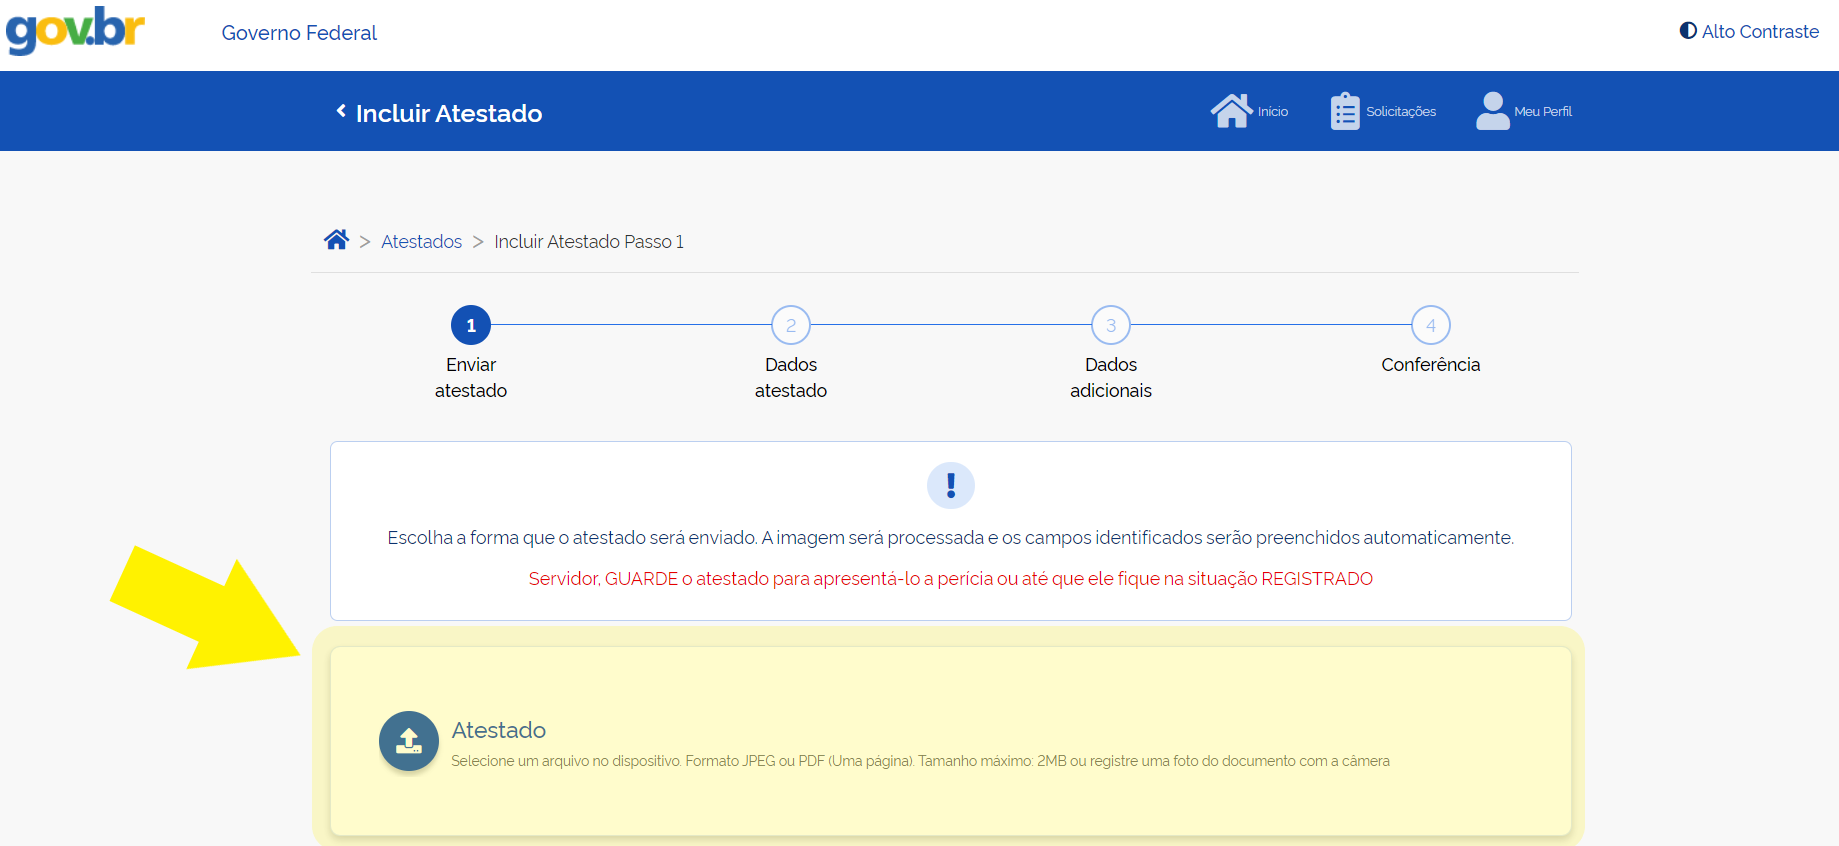Image resolution: width=1839 pixels, height=846 pixels.
Task: Open Meu Perfil user icon
Action: click(1492, 111)
